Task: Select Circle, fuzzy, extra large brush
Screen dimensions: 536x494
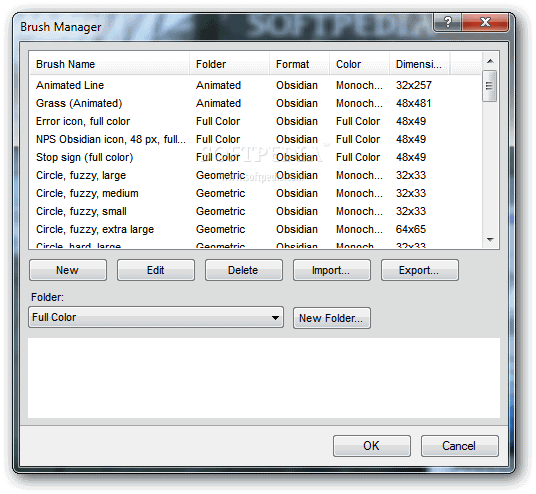Action: 95,229
